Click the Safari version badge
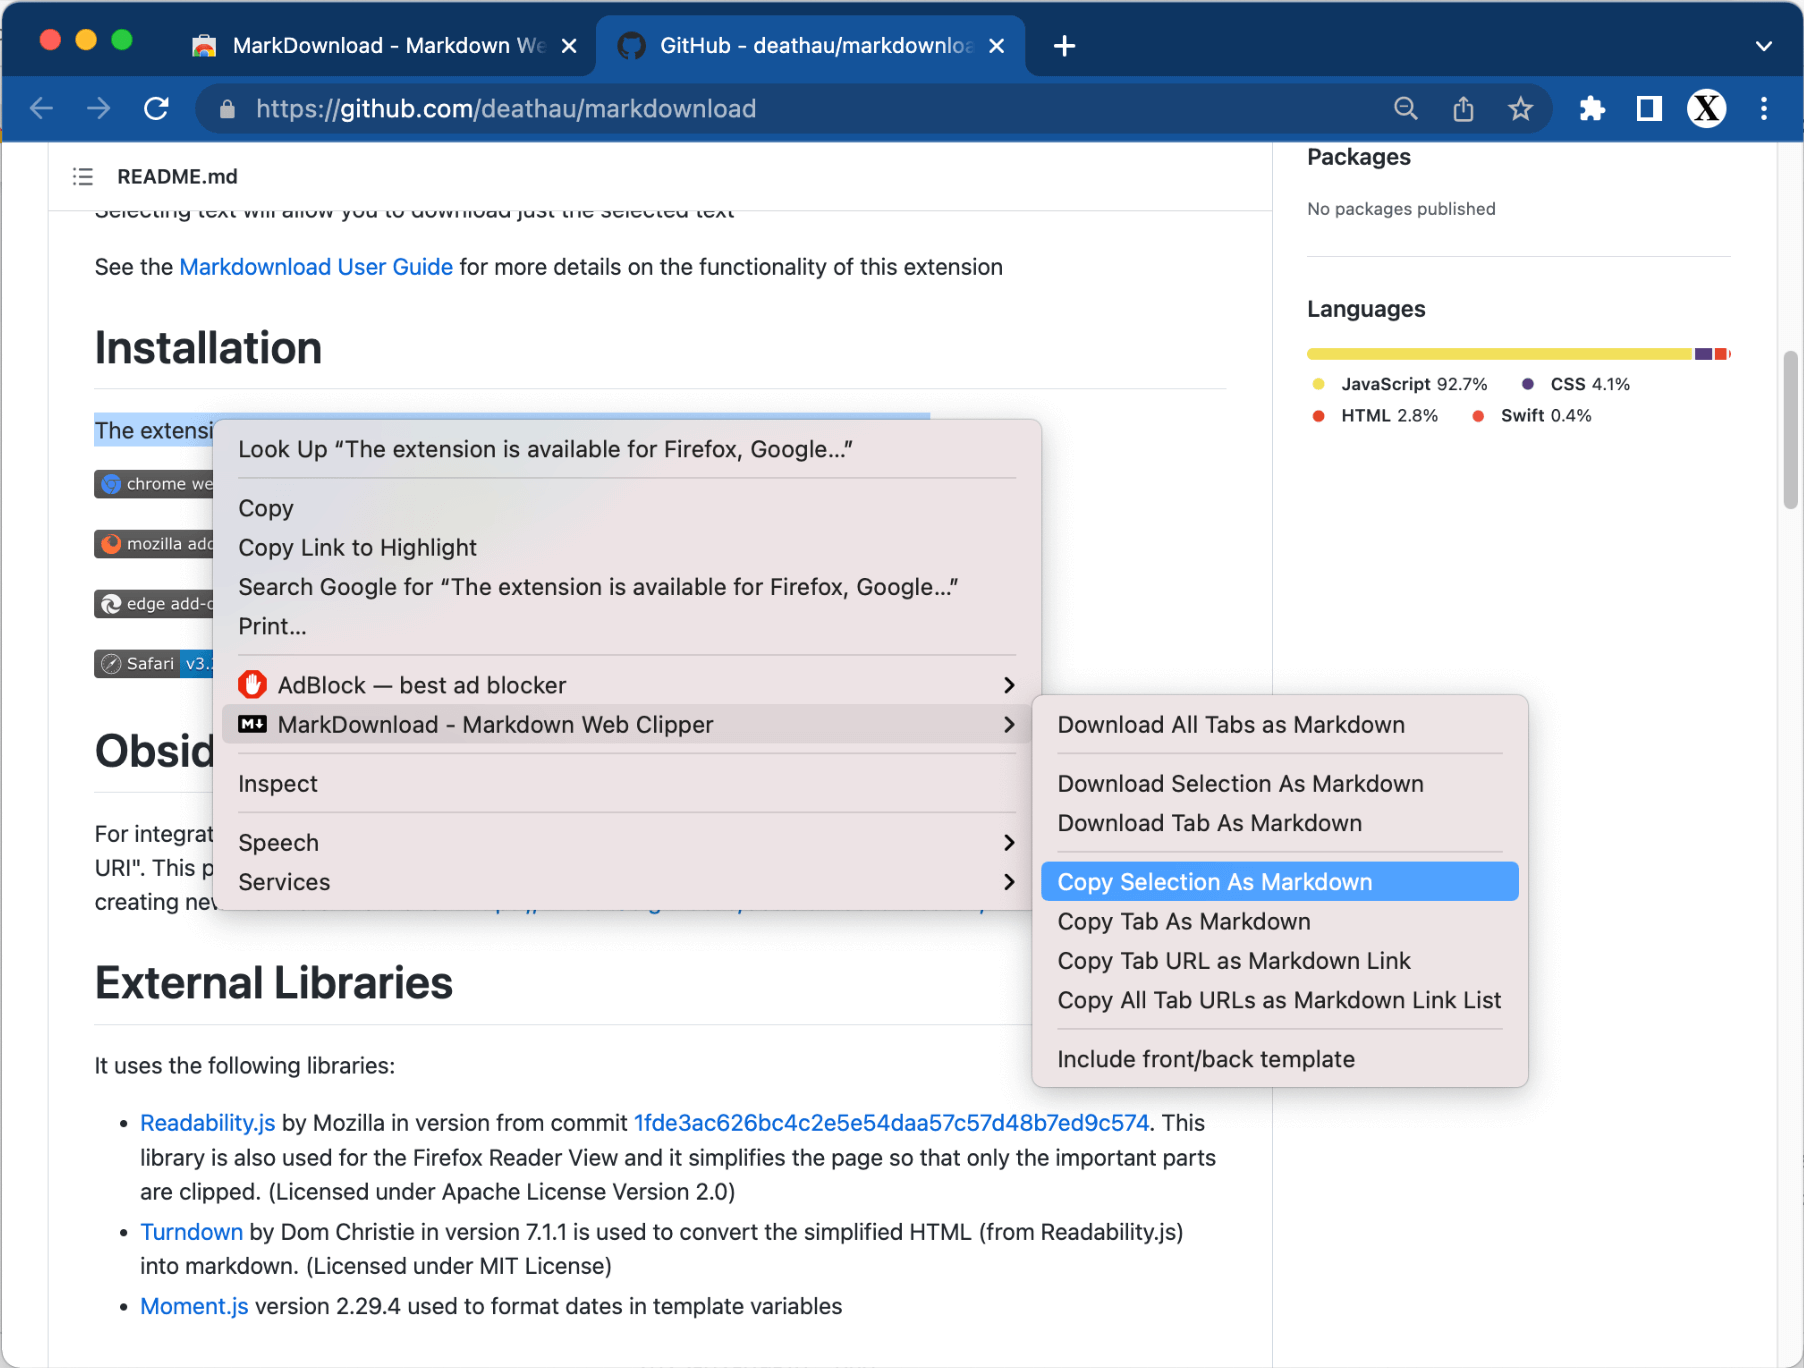 coord(154,664)
